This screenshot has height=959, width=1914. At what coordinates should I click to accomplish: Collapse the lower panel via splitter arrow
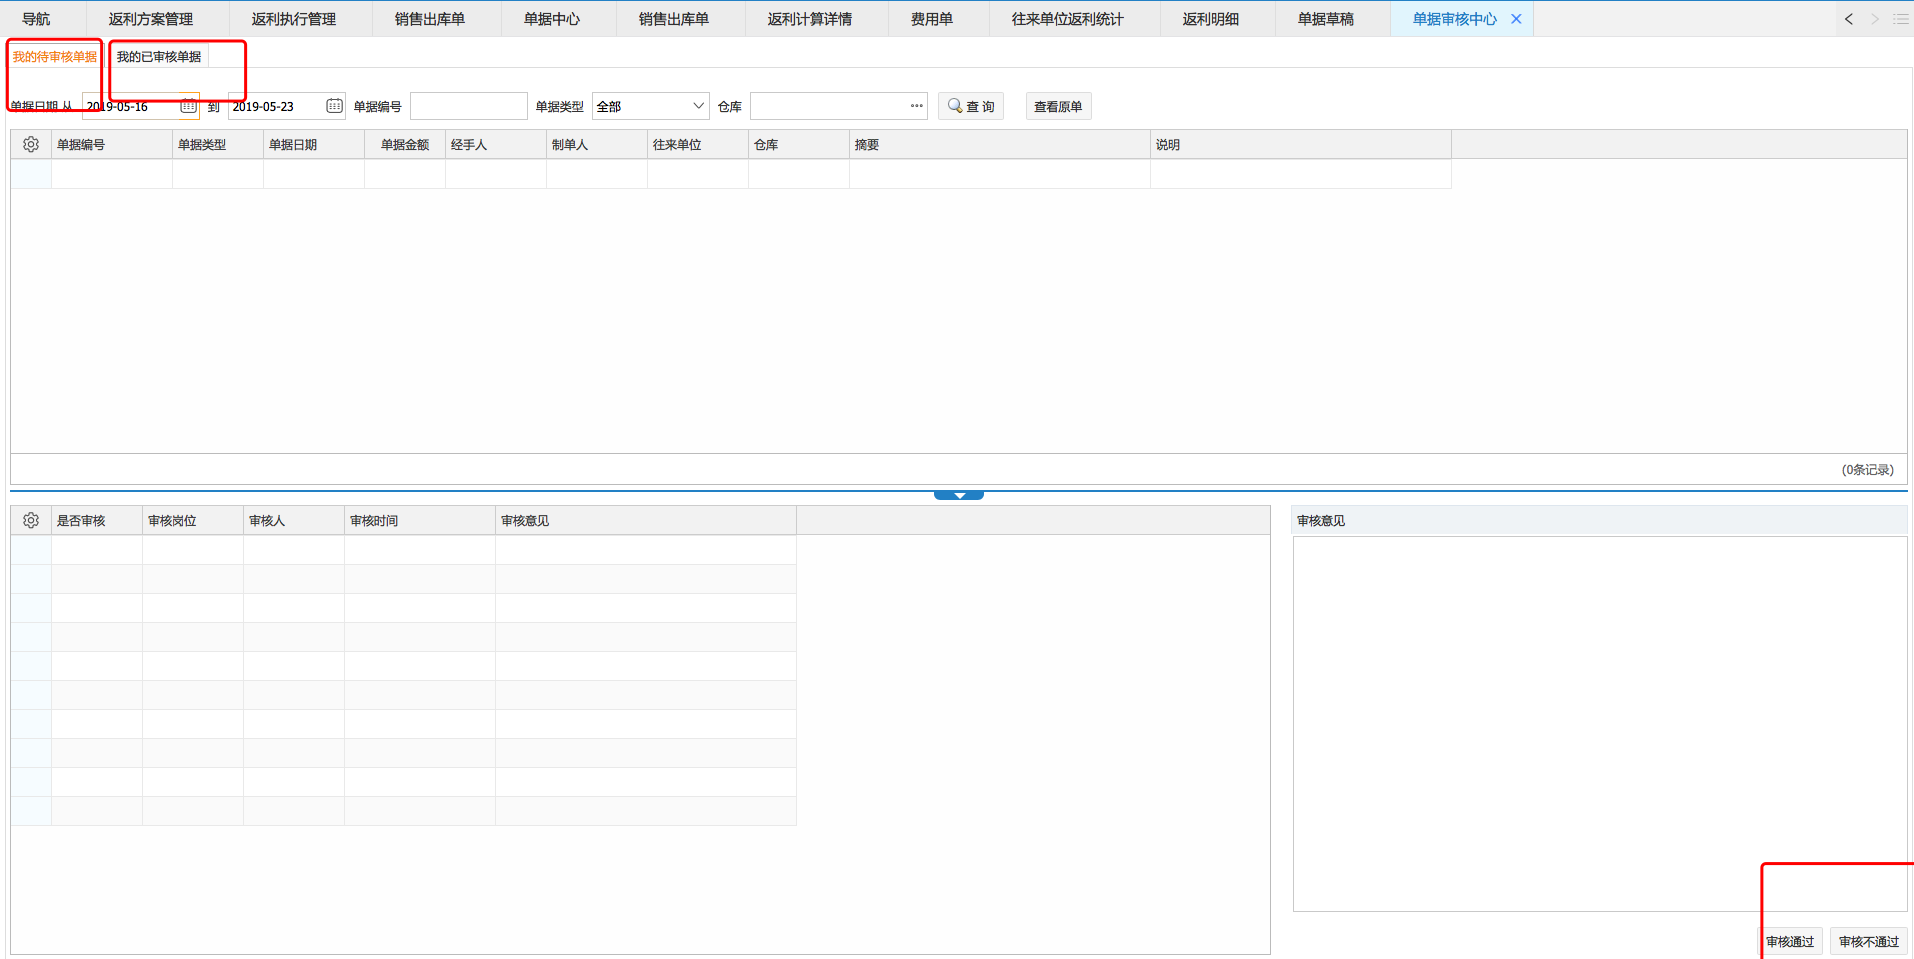958,495
